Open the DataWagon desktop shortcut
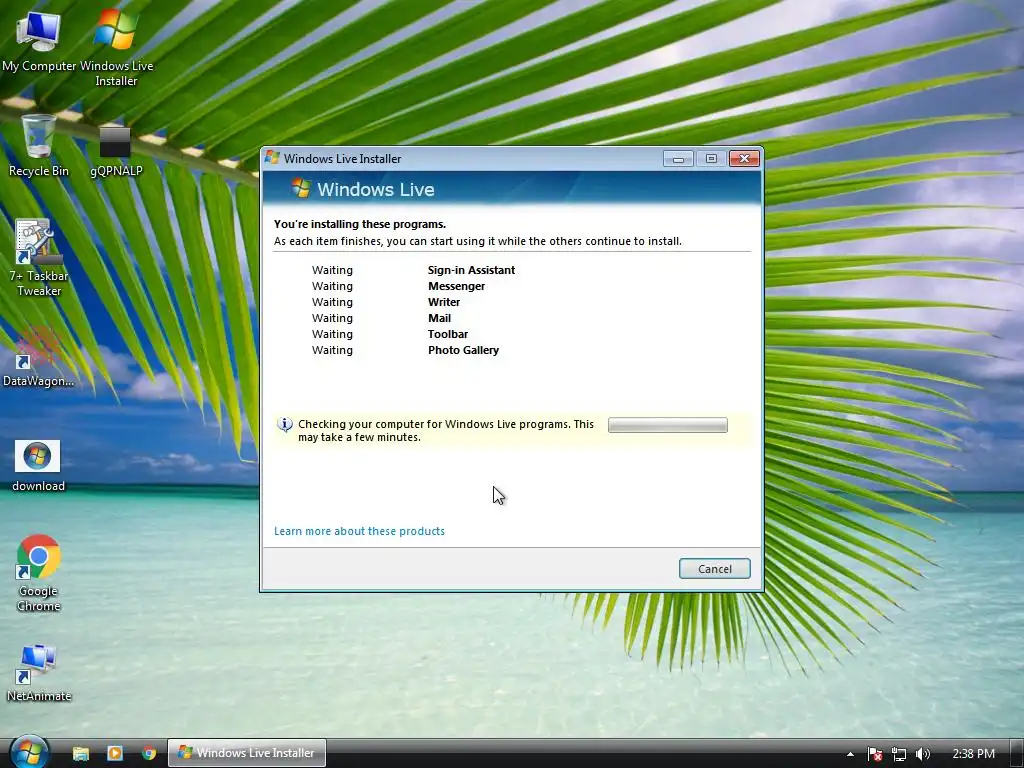The width and height of the screenshot is (1024, 768). click(39, 356)
